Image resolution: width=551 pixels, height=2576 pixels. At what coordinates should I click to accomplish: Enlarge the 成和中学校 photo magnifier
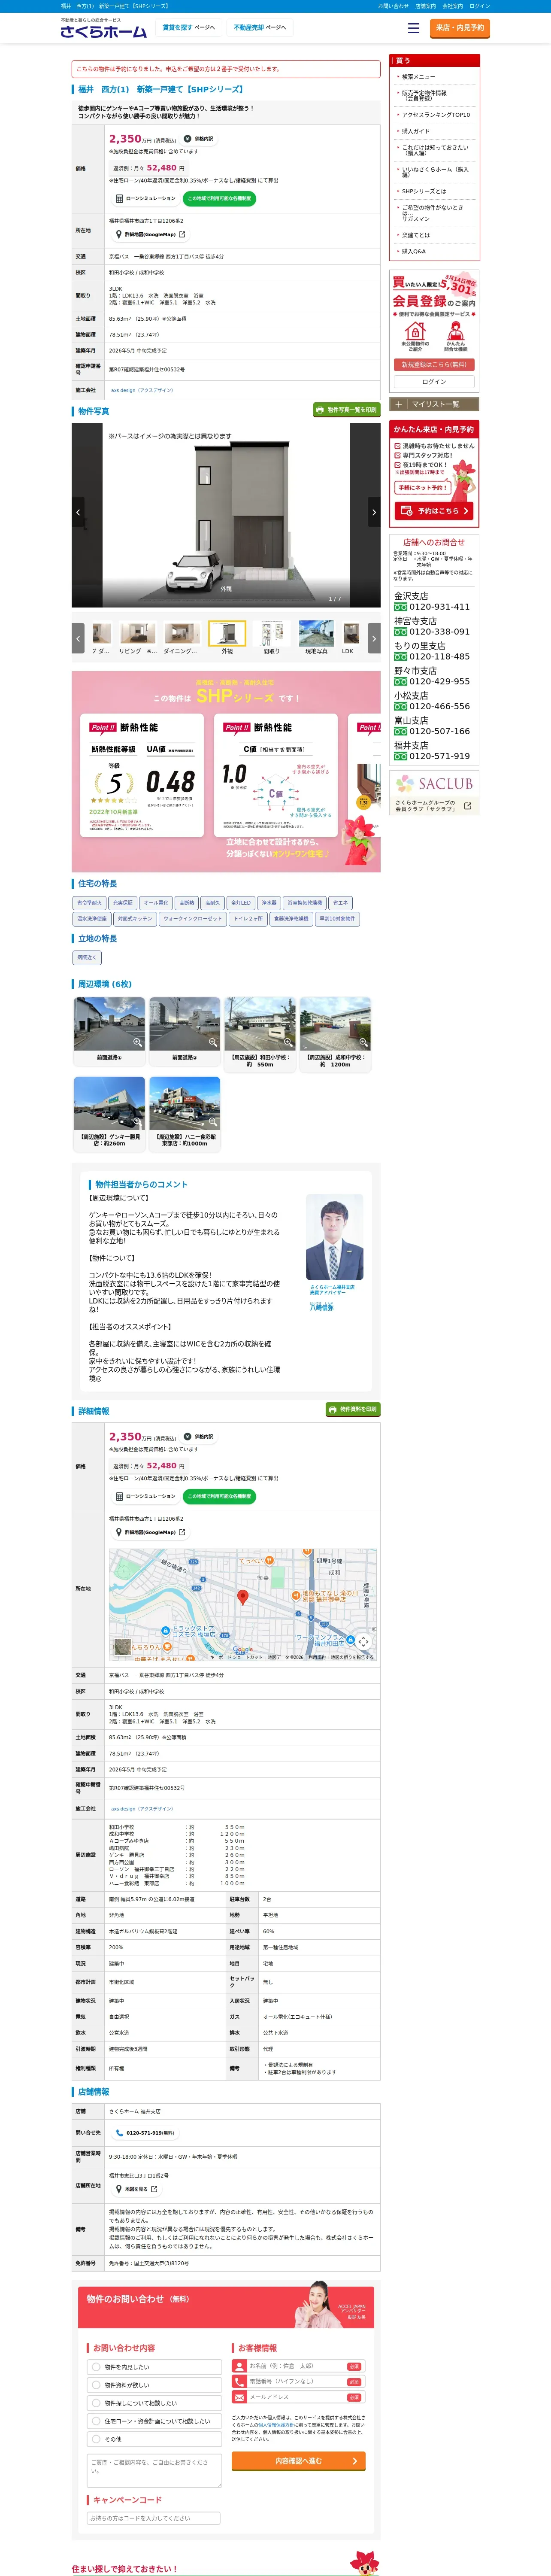(363, 1042)
